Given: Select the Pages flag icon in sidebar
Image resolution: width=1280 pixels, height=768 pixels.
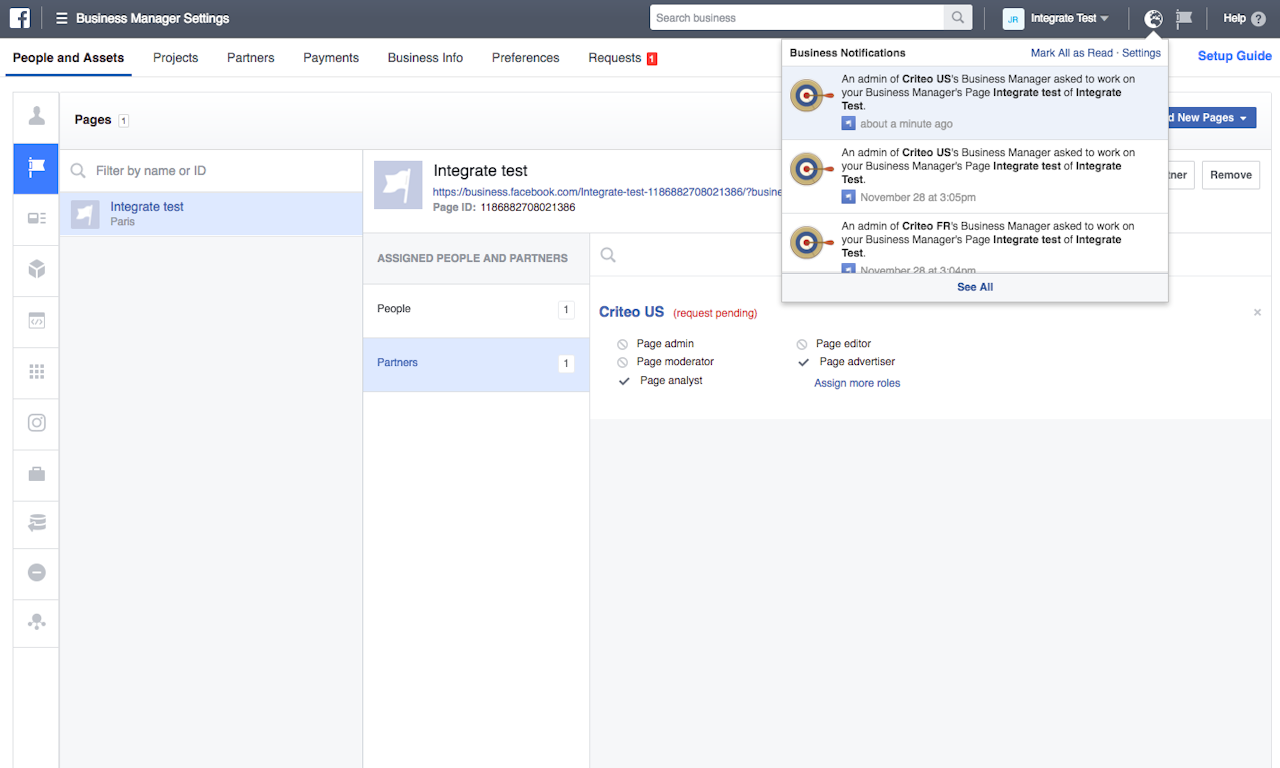Looking at the screenshot, I should click(x=37, y=168).
